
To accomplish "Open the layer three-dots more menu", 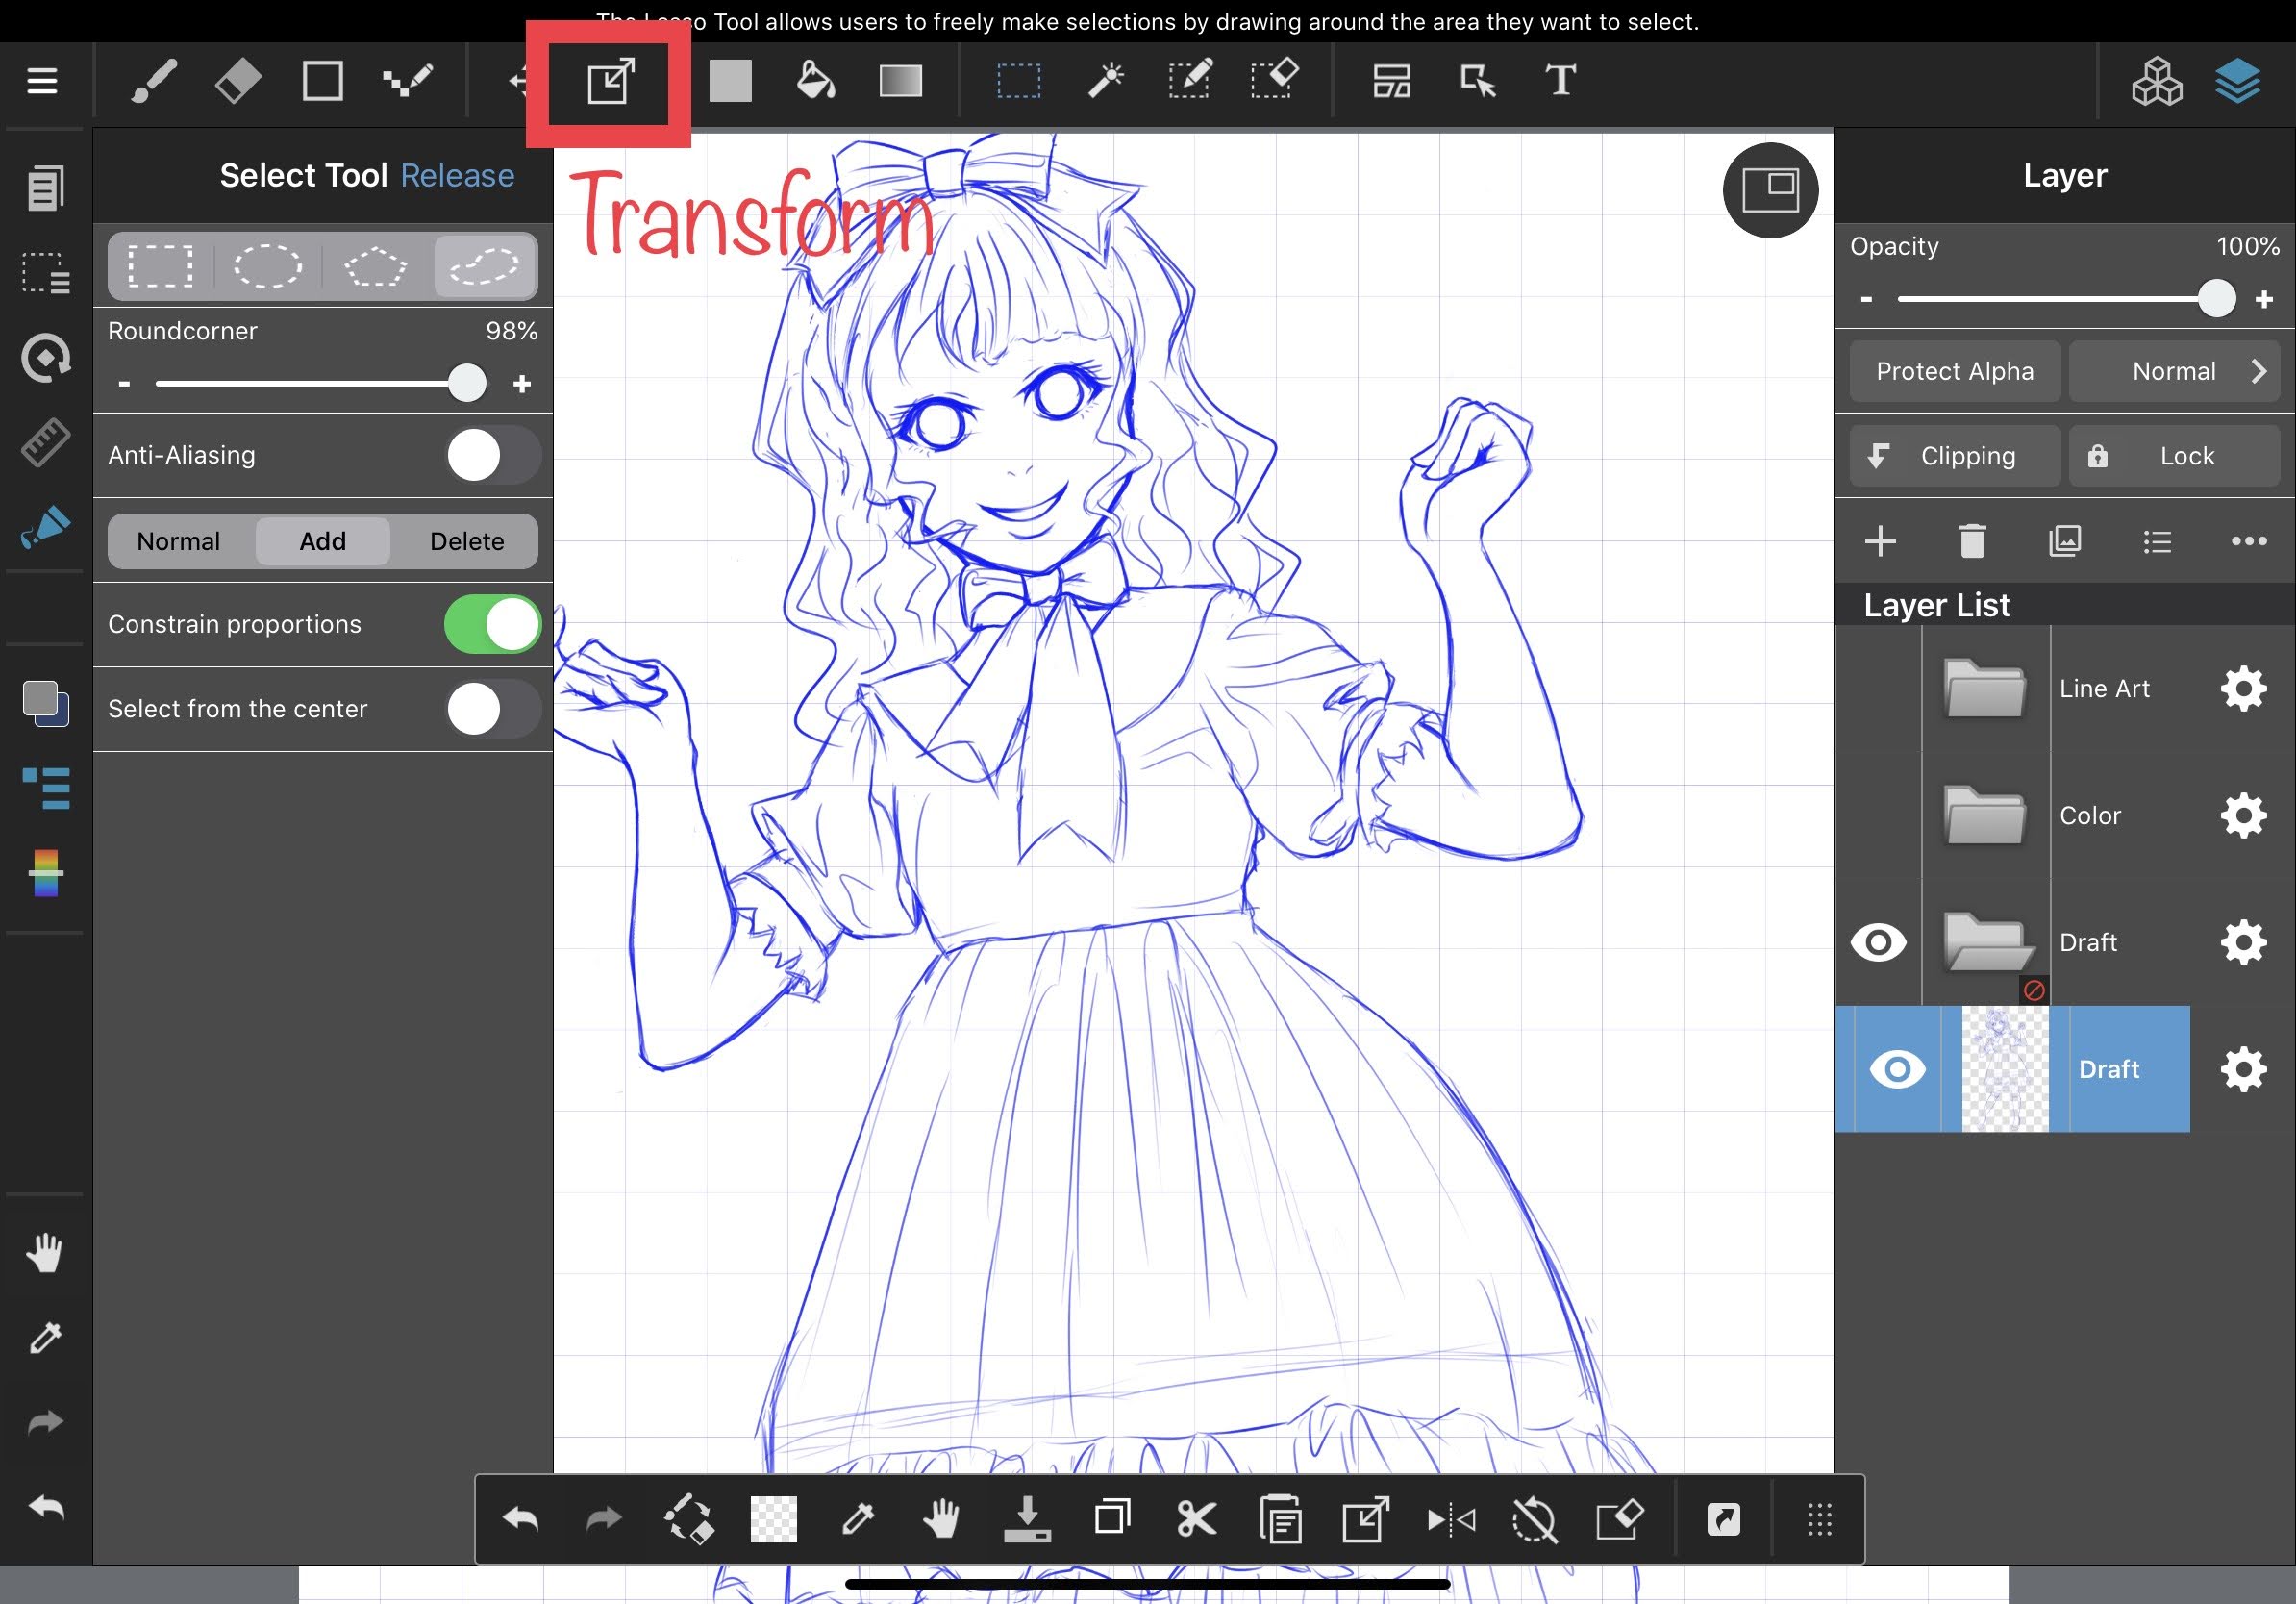I will (x=2248, y=542).
